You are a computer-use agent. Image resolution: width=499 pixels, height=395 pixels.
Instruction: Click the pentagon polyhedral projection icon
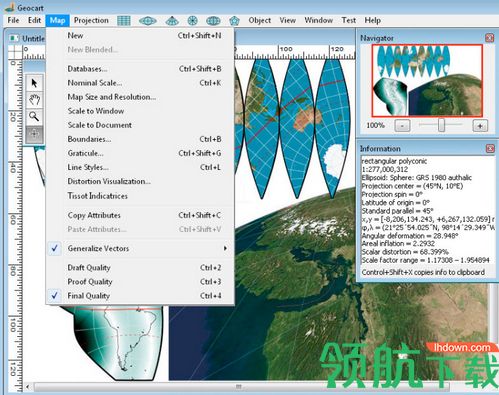[x=234, y=21]
